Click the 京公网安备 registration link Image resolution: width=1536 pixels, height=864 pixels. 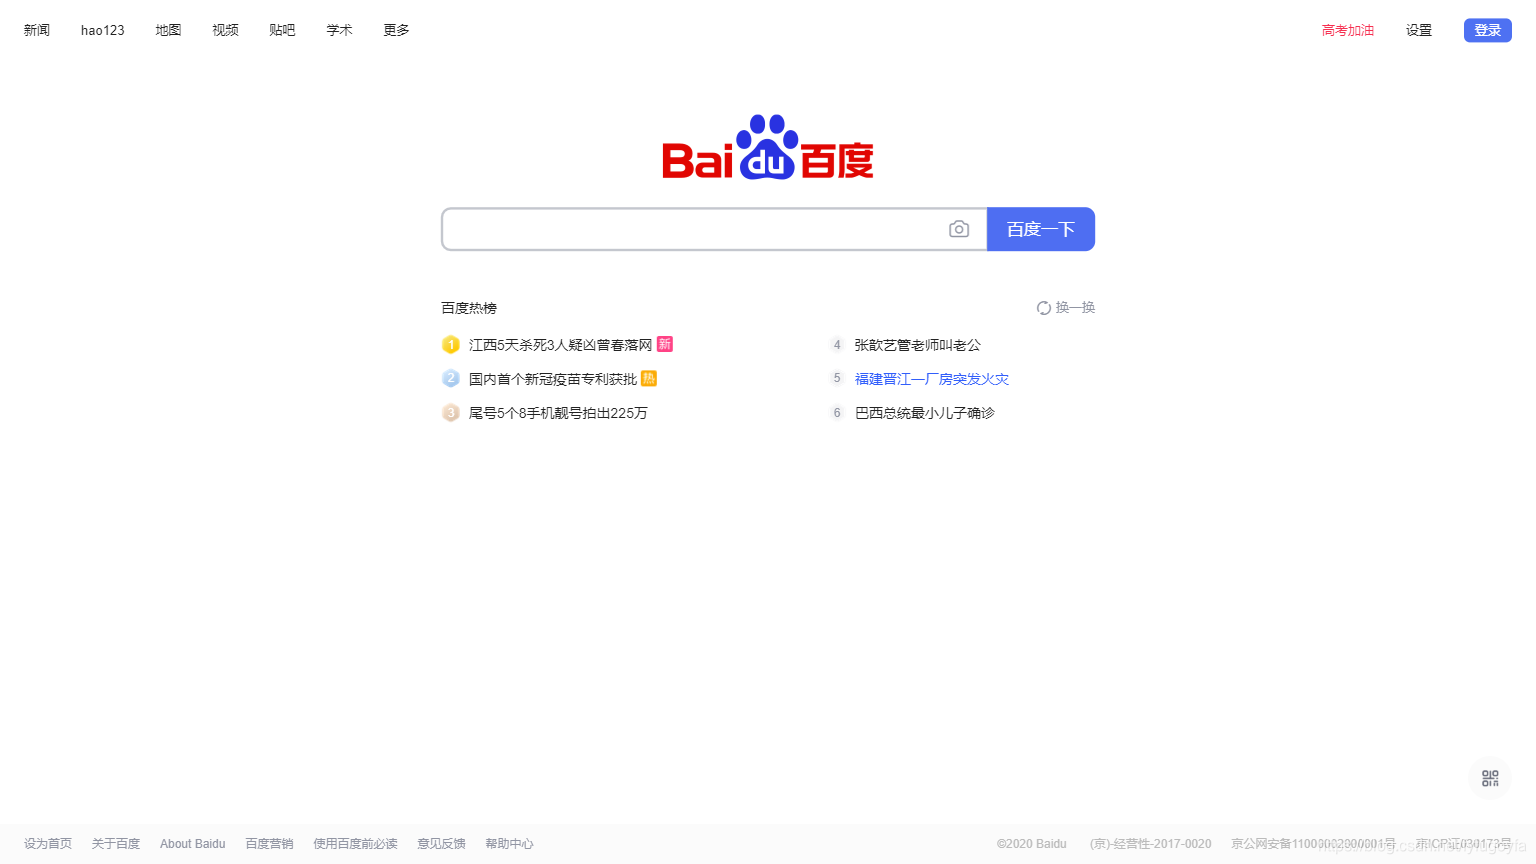(1314, 844)
